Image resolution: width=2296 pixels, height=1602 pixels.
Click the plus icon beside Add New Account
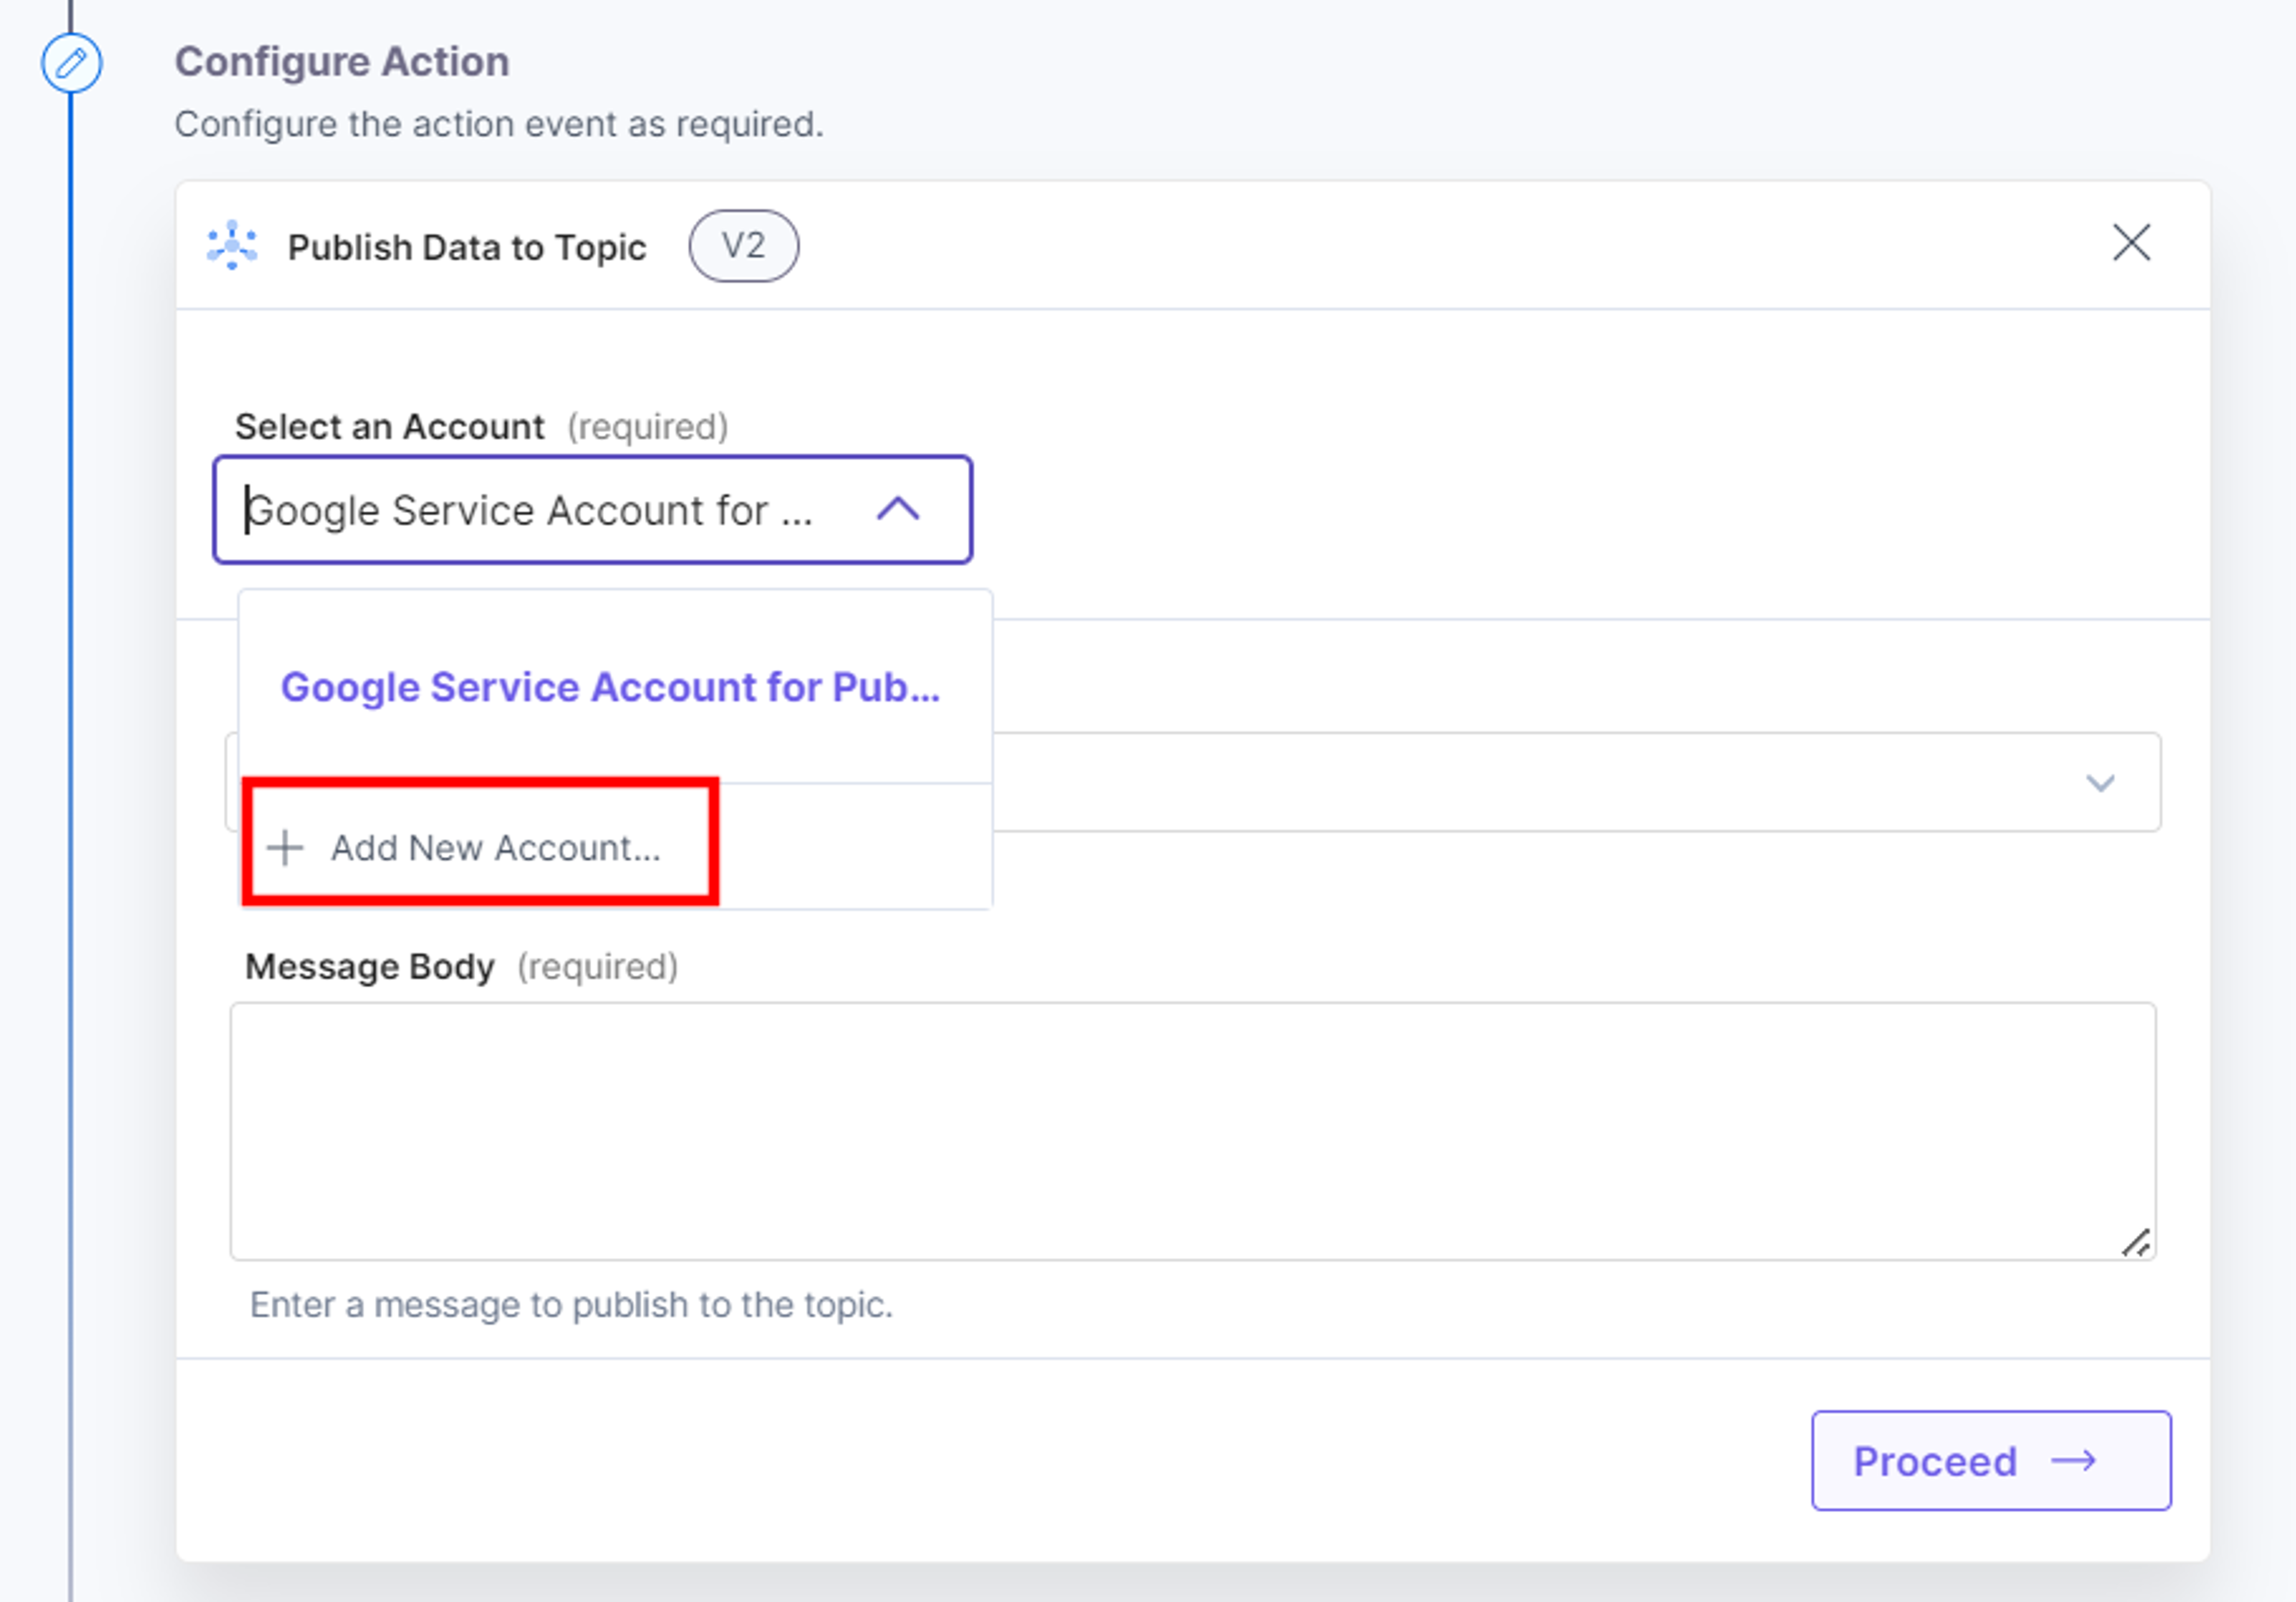click(x=285, y=848)
